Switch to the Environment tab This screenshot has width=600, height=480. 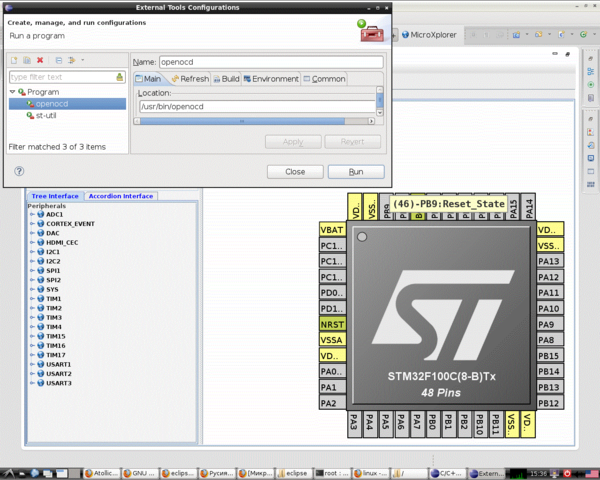click(271, 79)
